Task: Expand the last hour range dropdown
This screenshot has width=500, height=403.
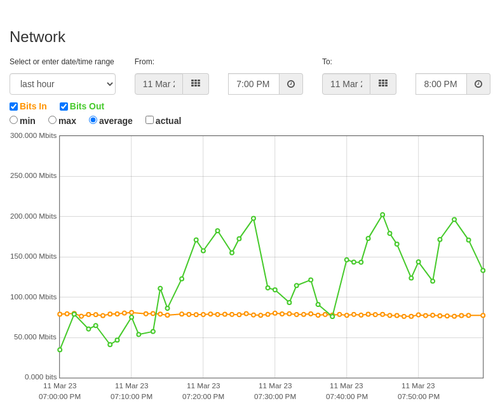Action: 63,84
